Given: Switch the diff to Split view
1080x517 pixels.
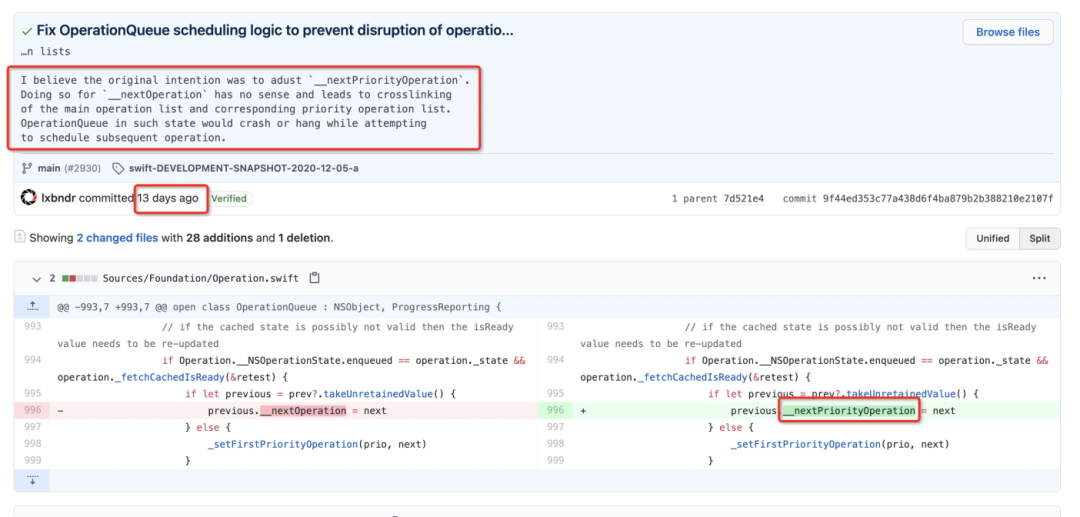Looking at the screenshot, I should tap(1039, 238).
